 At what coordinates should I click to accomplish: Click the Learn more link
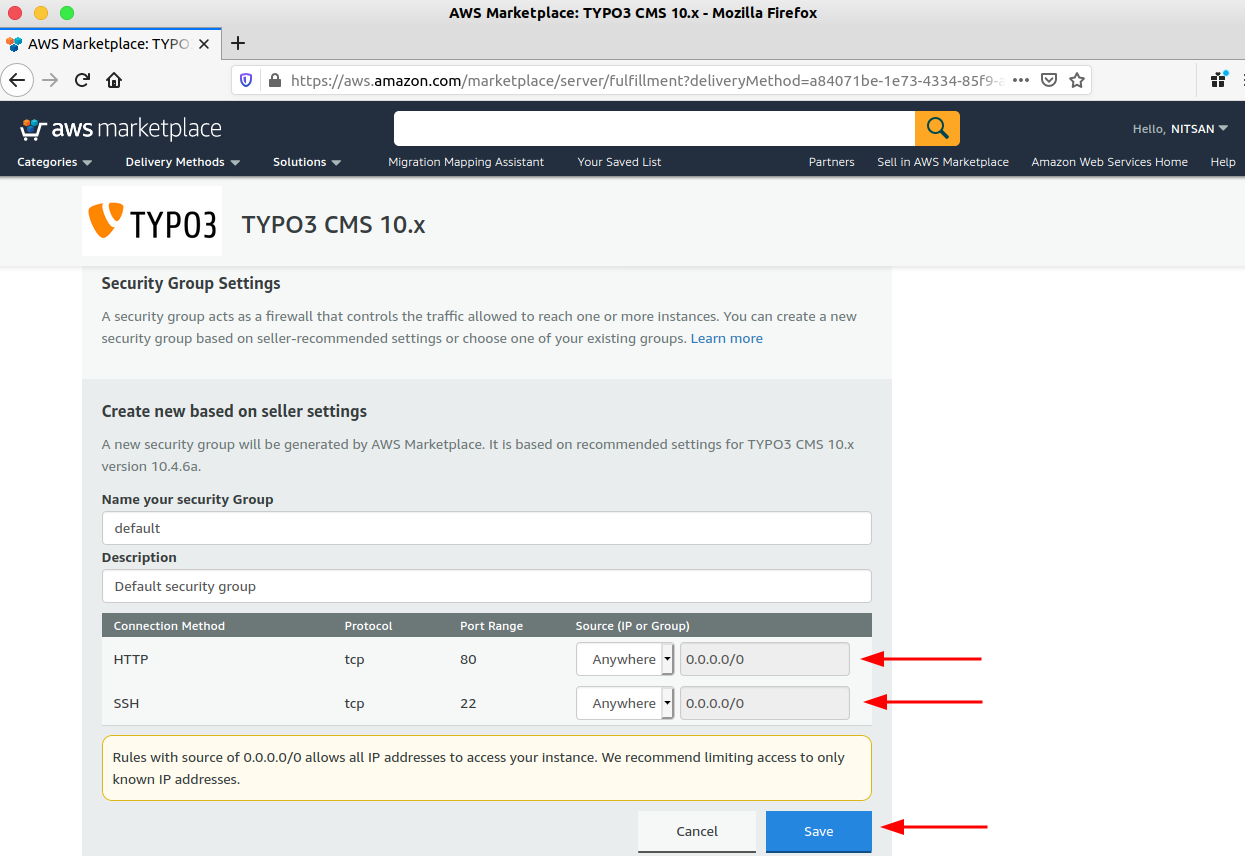pyautogui.click(x=727, y=339)
